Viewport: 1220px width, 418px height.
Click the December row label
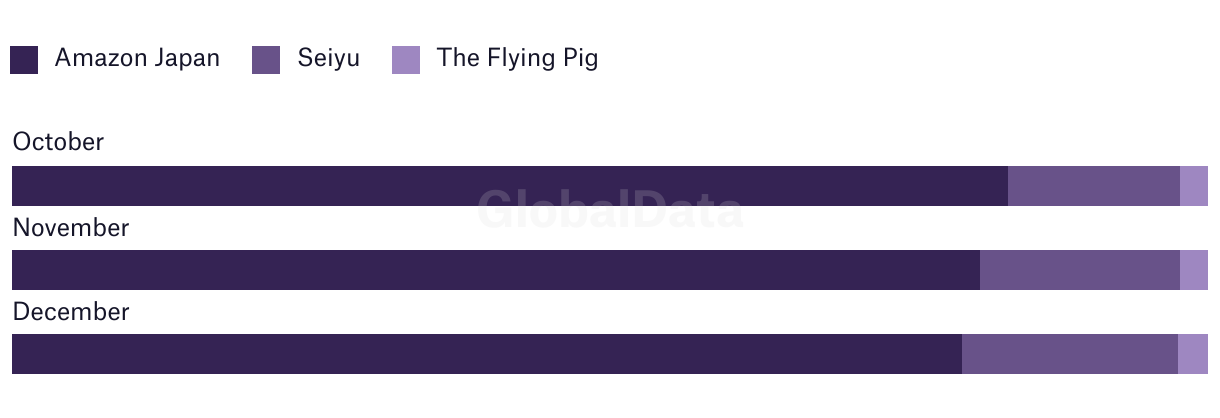(x=71, y=312)
